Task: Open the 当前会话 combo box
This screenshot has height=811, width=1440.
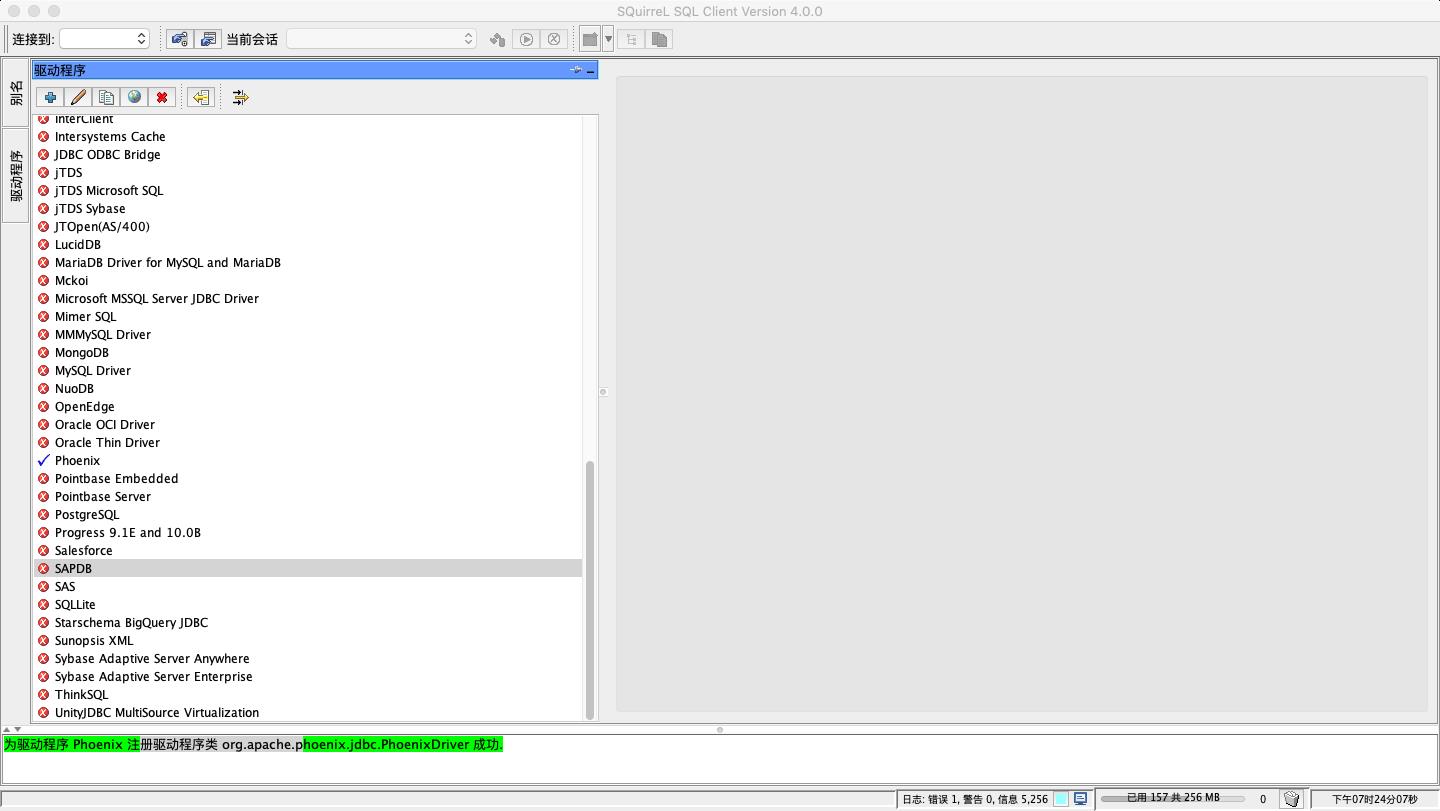Action: [381, 39]
